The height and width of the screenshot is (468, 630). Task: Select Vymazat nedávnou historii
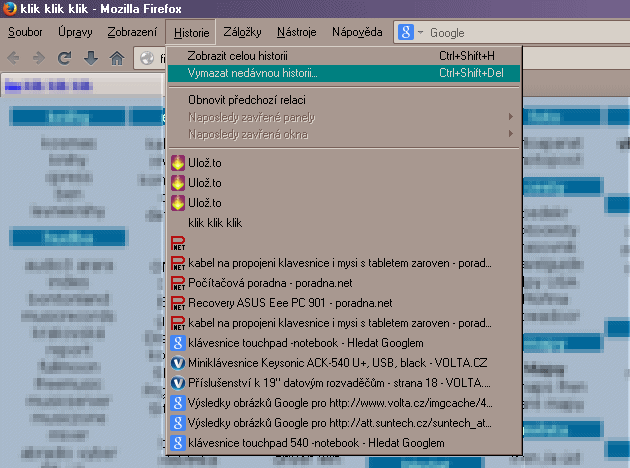coord(344,73)
